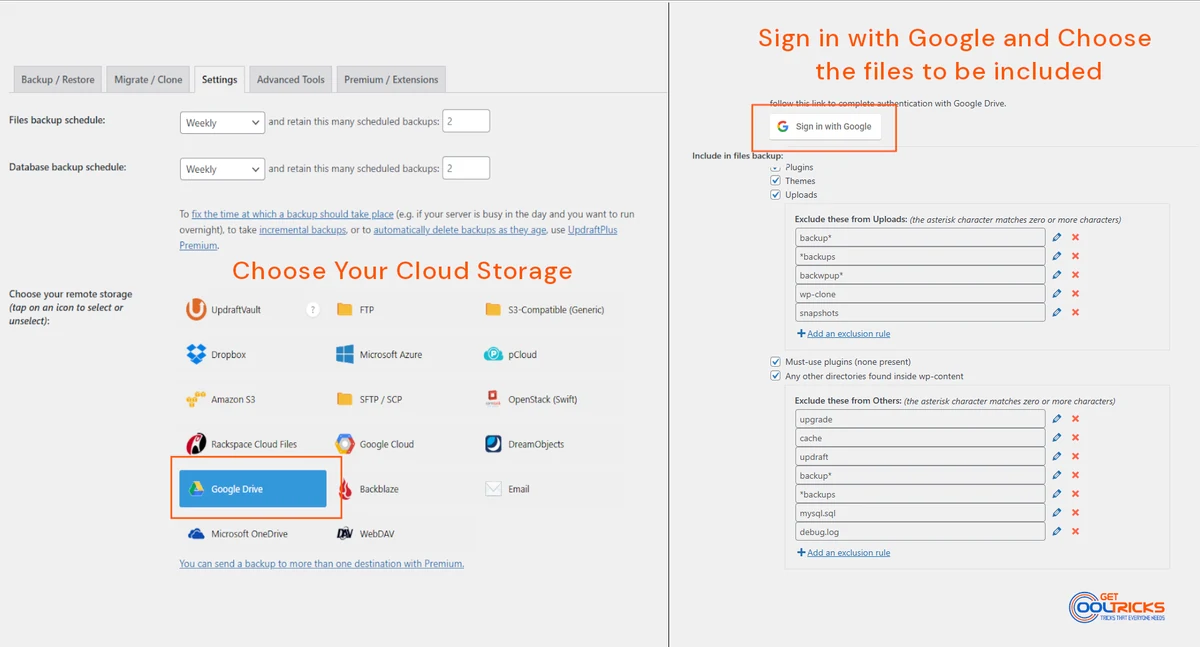Open the Migrate / Clone tab
This screenshot has height=647, width=1200.
pos(148,80)
